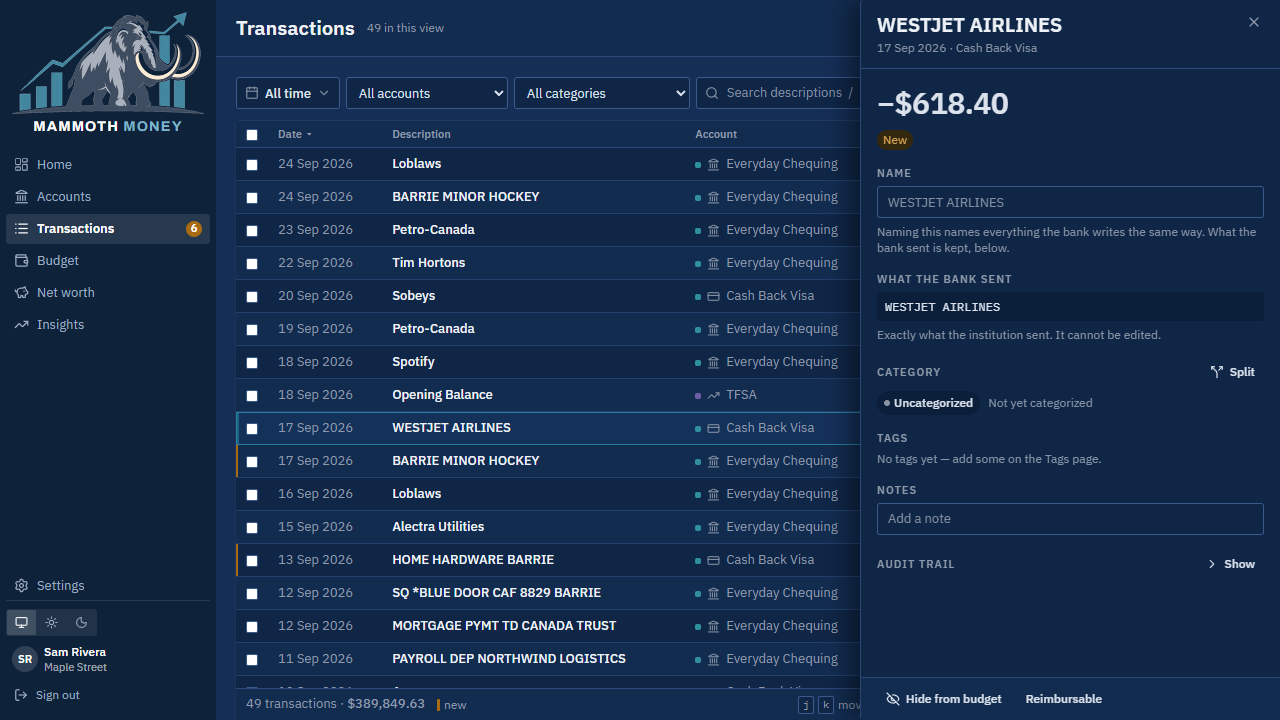
Task: Go to the Transactions nav item
Action: pos(108,229)
